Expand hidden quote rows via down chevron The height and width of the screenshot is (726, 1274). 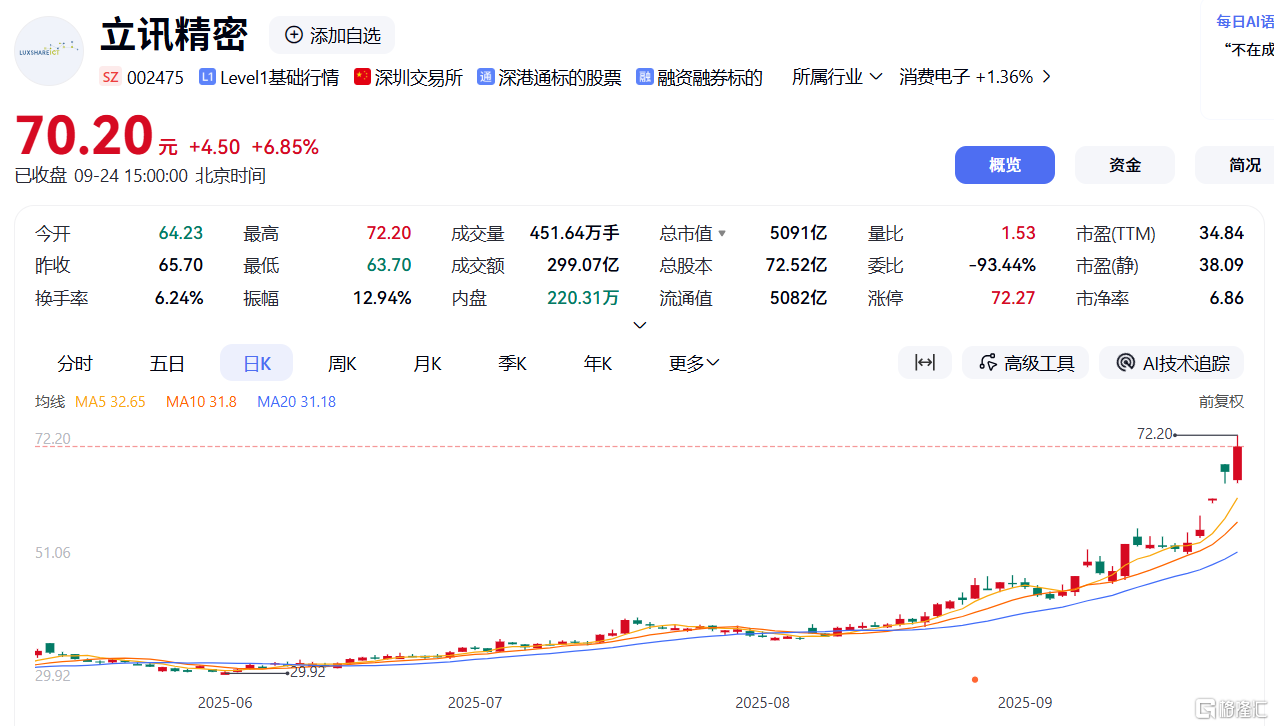click(639, 324)
